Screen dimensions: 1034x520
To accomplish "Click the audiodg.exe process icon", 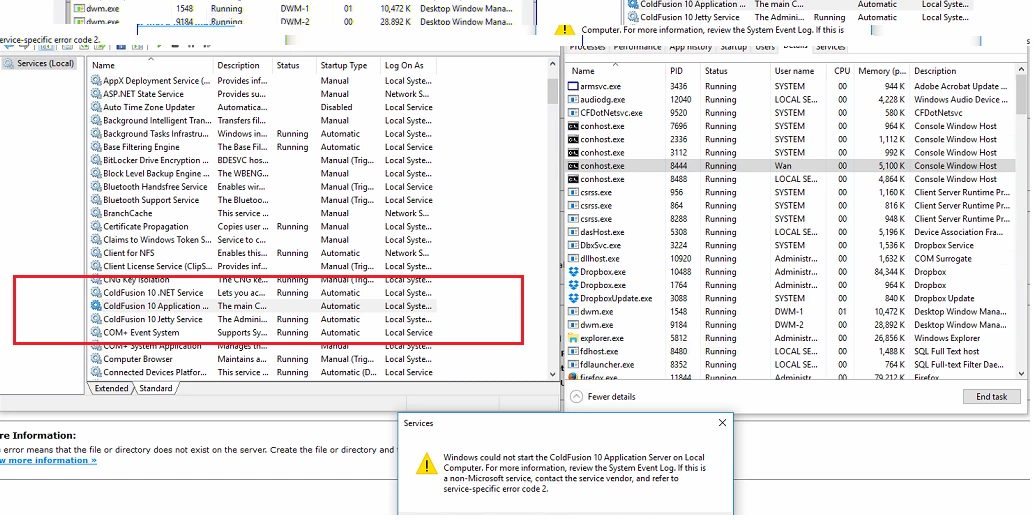I will pos(573,100).
